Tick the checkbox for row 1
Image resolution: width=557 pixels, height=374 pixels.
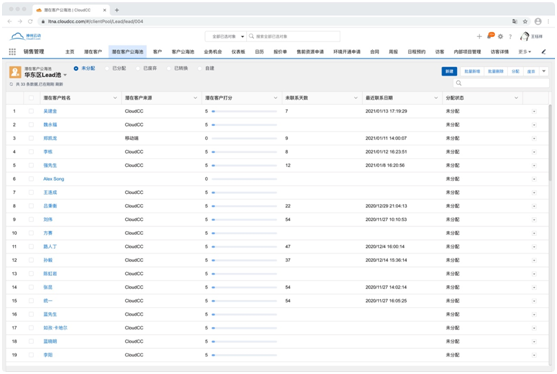click(x=31, y=111)
